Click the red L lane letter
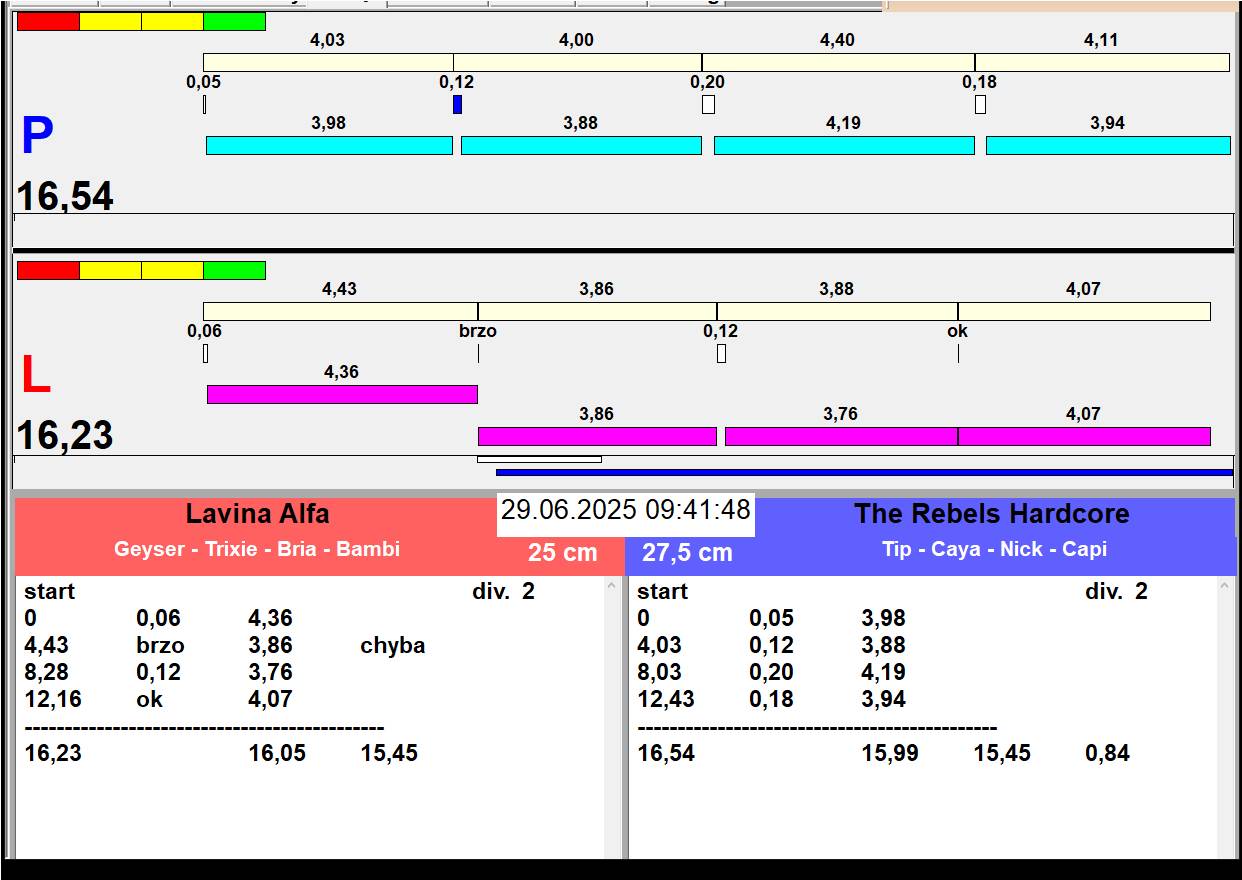This screenshot has height=880, width=1242. (x=36, y=376)
